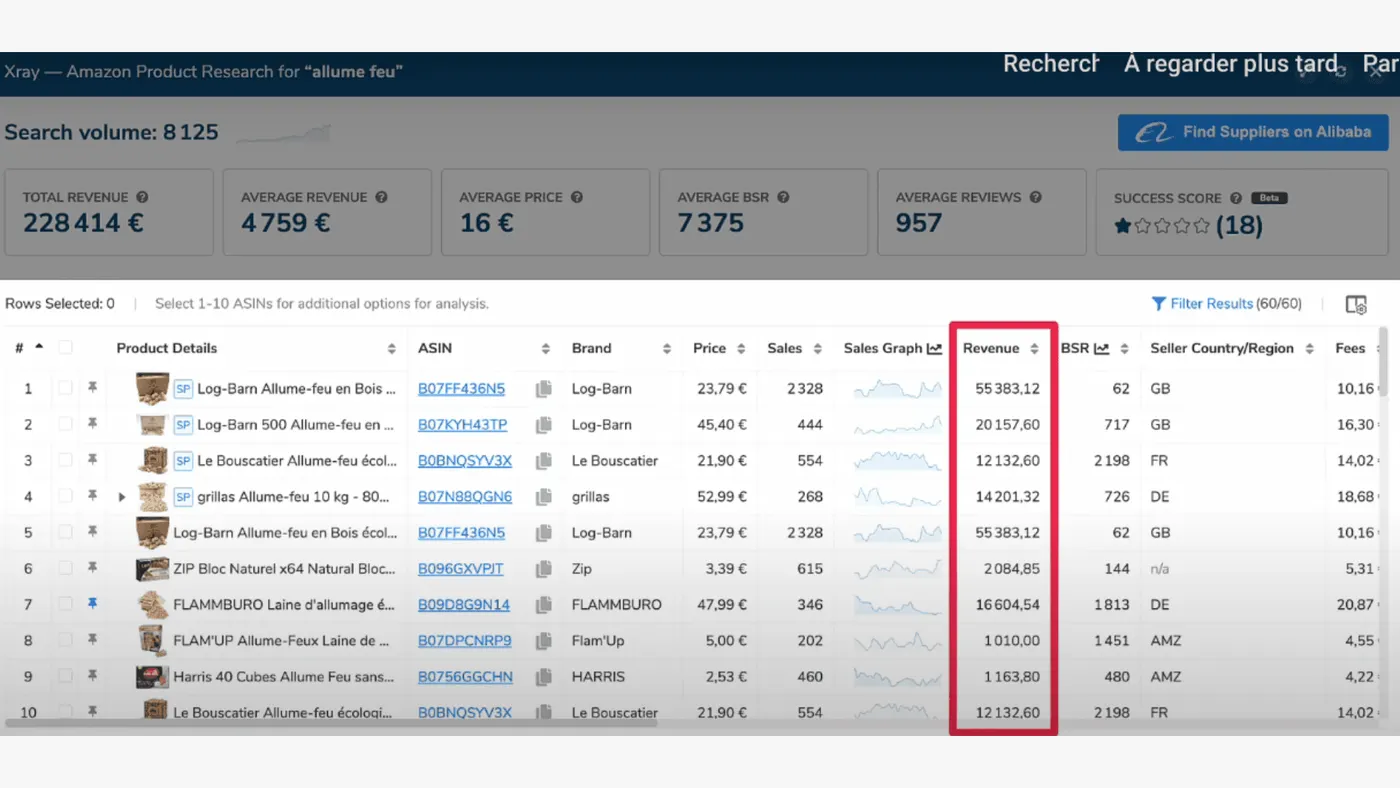Image resolution: width=1400 pixels, height=788 pixels.
Task: Pin the row 1 Log-Barn product
Action: [x=93, y=388]
